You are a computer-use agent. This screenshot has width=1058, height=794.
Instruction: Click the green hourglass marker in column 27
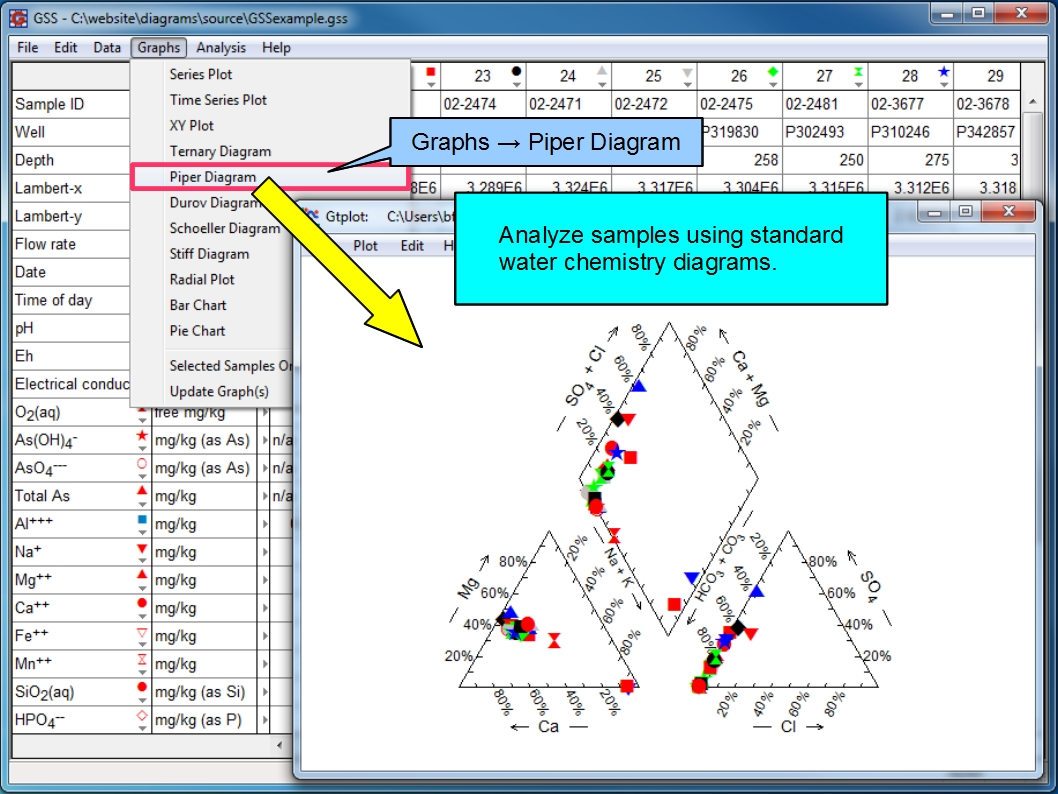coord(858,71)
